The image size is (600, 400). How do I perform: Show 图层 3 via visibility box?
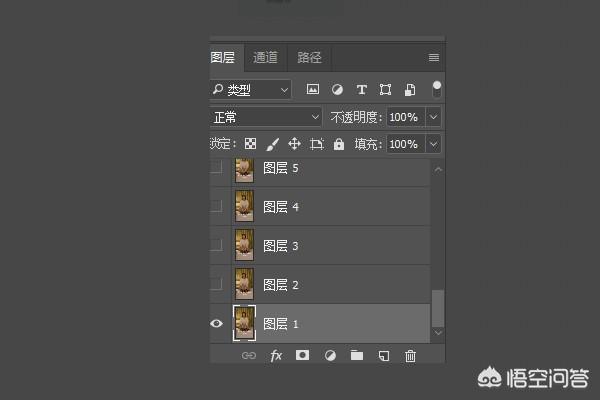[216, 245]
